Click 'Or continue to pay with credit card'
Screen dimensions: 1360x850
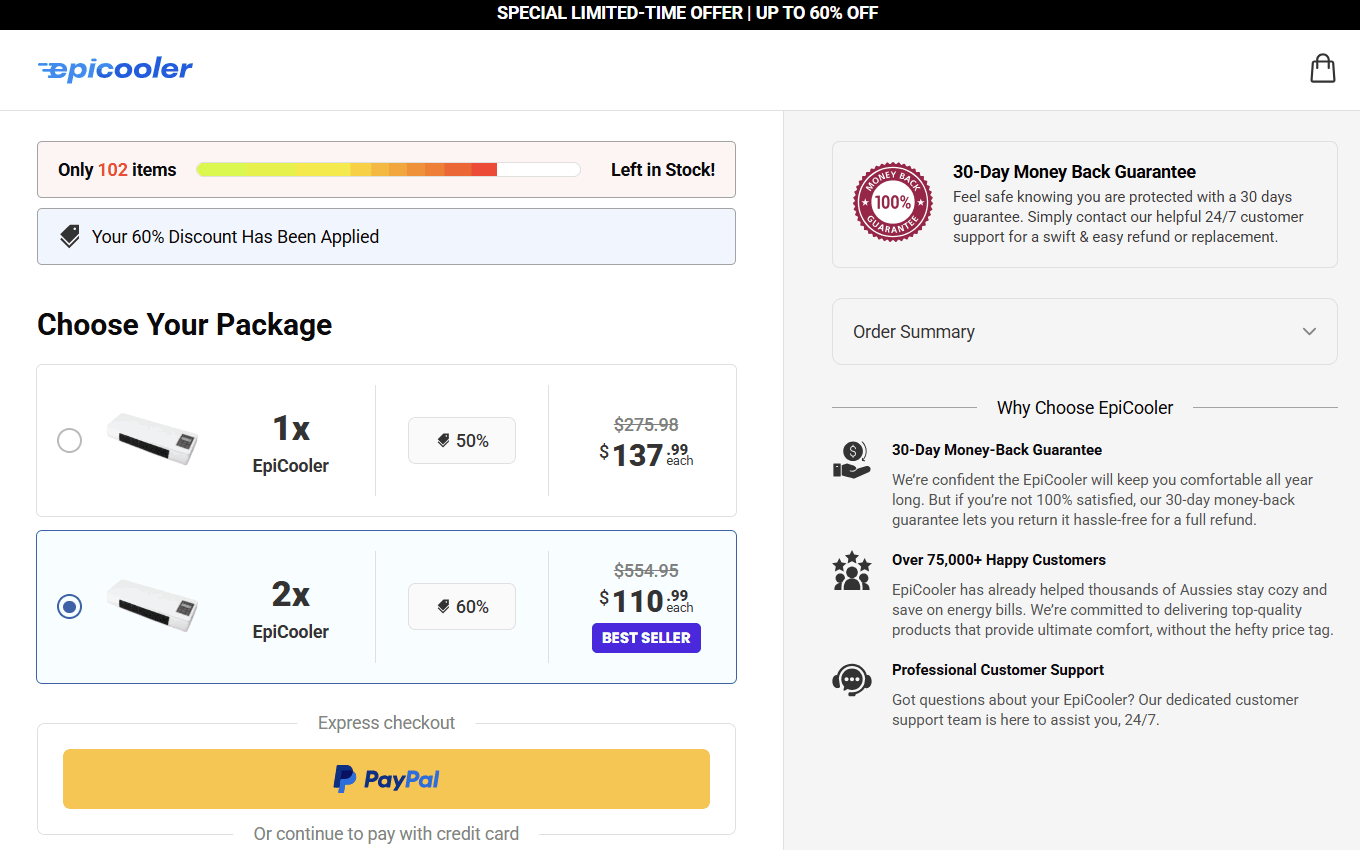click(x=386, y=834)
